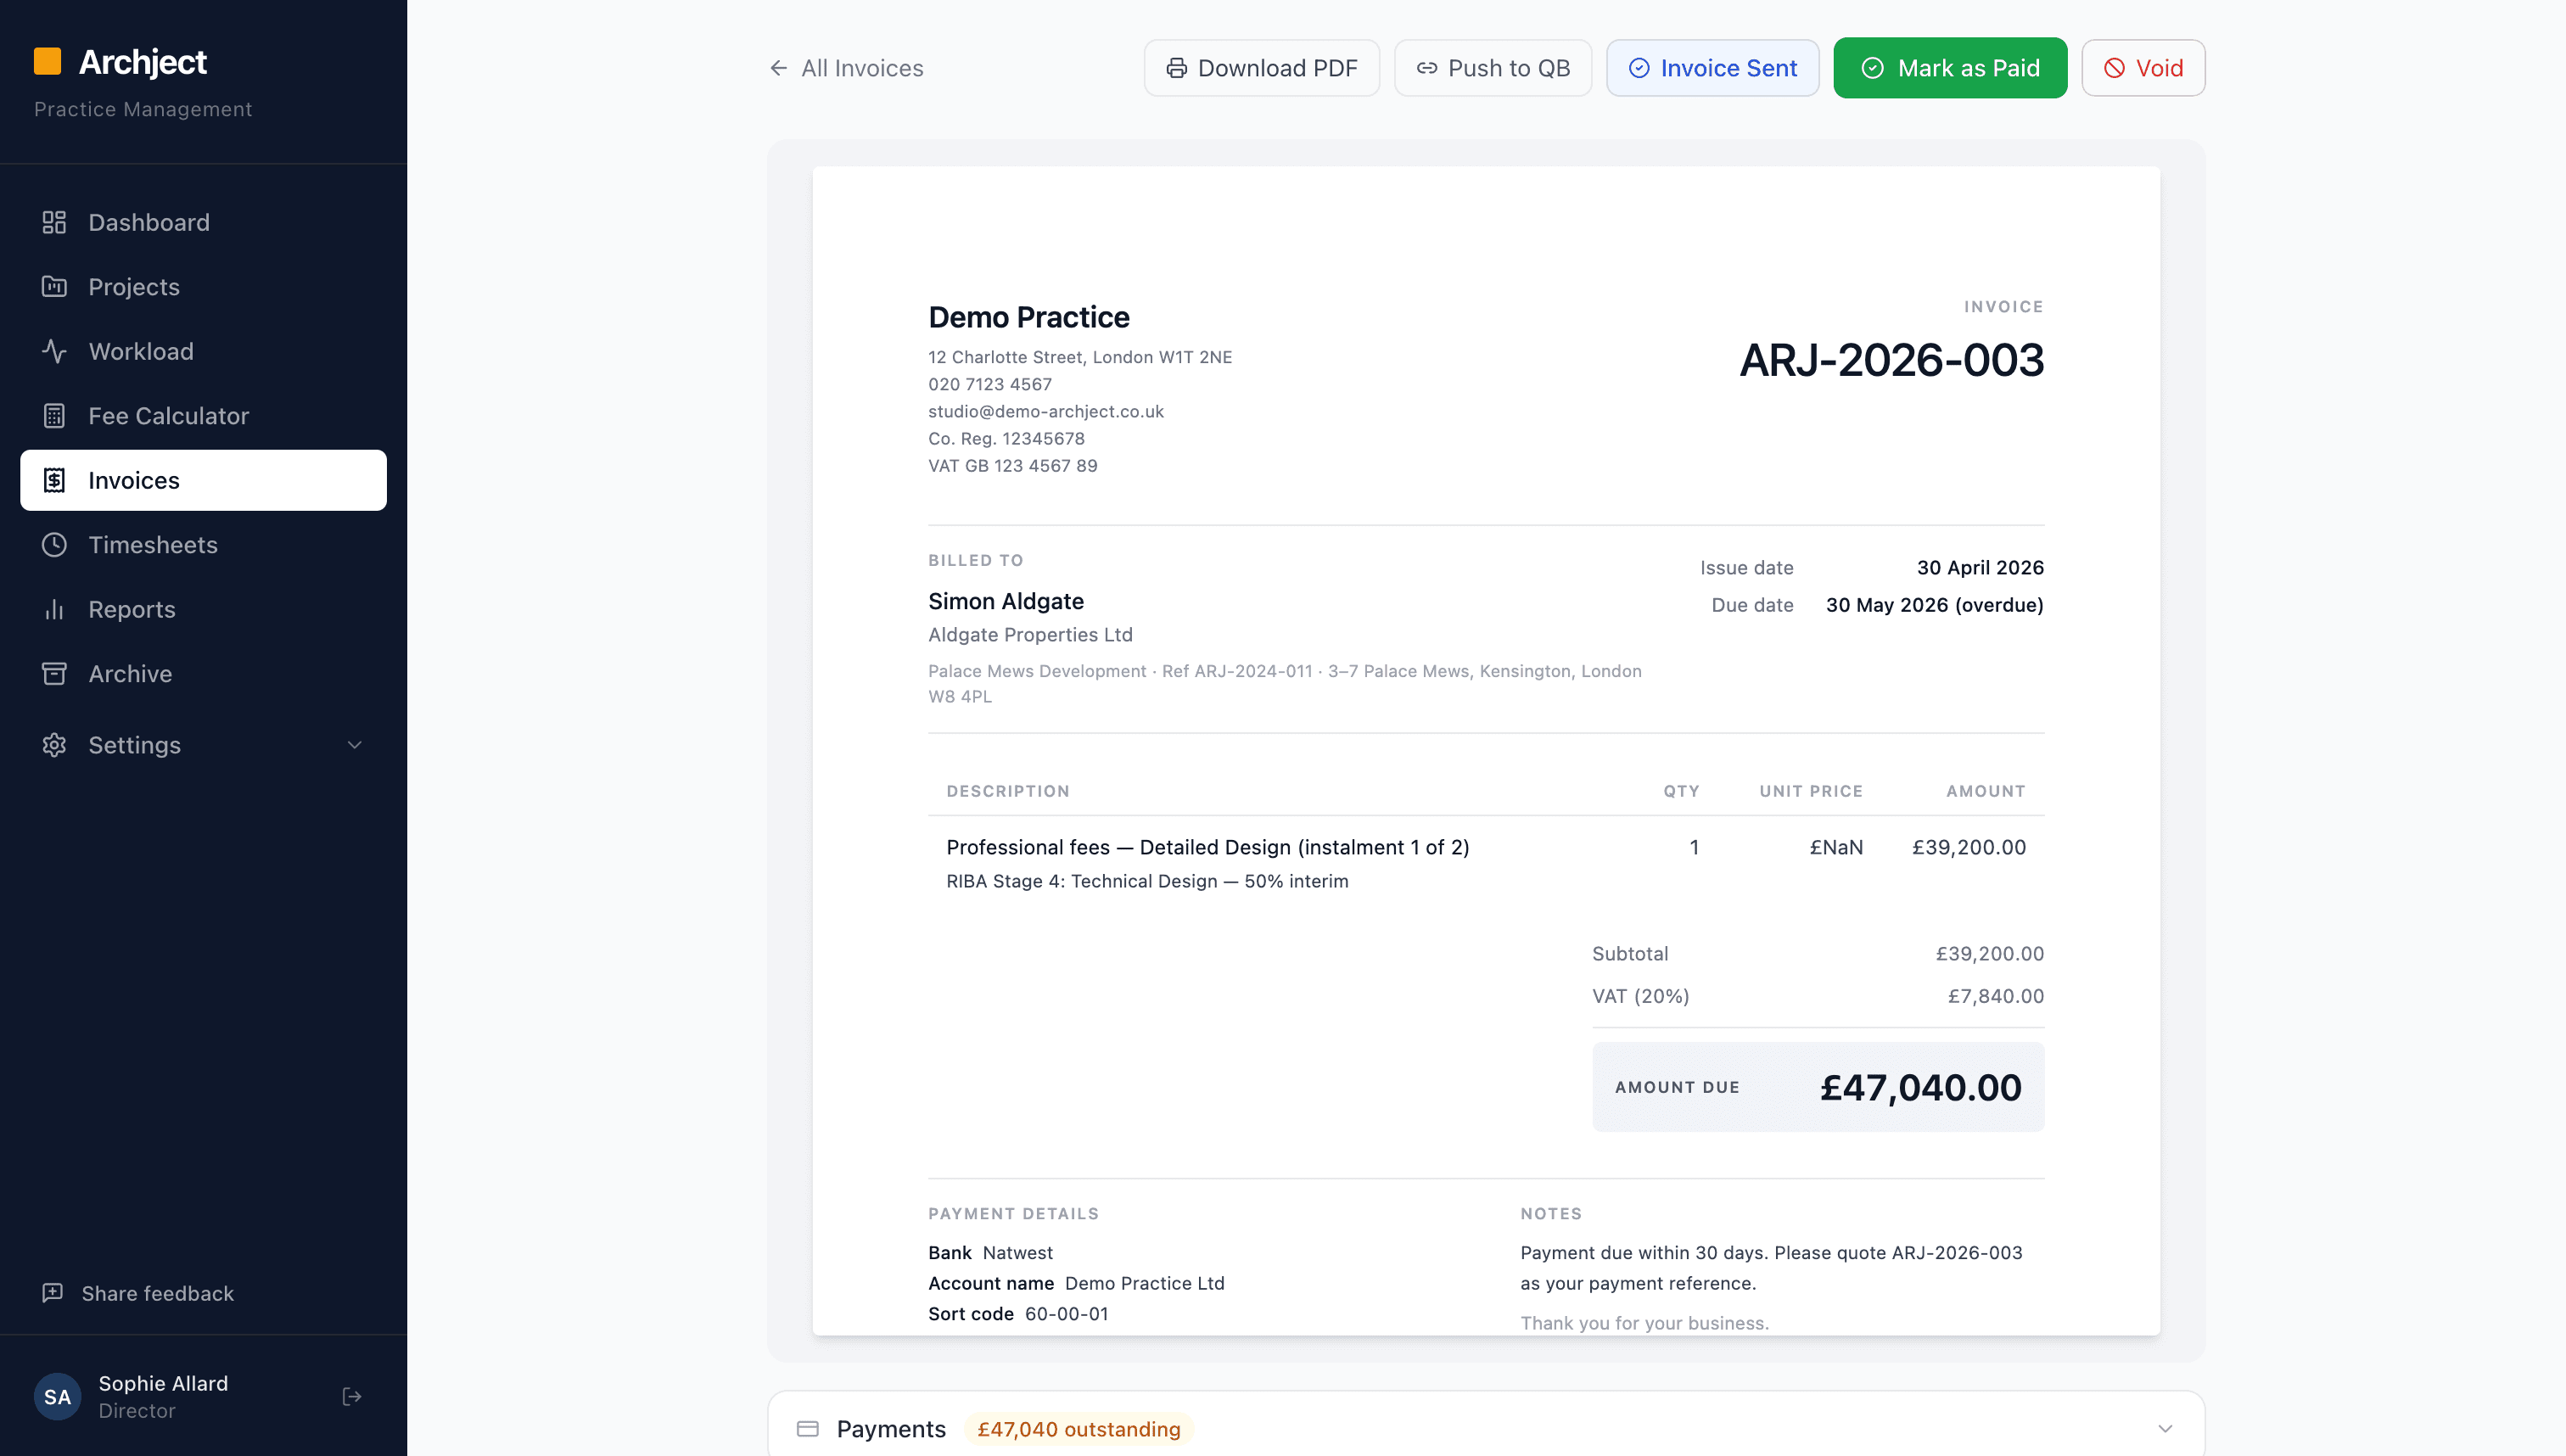2566x1456 pixels.
Task: Expand the Payments section chevron
Action: [x=2165, y=1429]
